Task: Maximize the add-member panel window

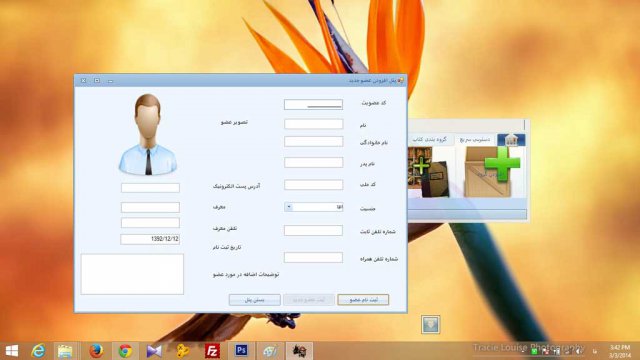Action: (x=97, y=81)
